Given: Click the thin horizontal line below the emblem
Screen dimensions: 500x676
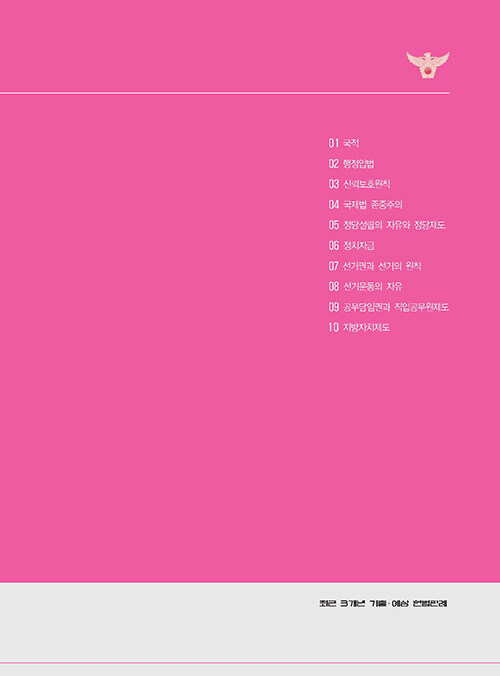Looking at the screenshot, I should [225, 93].
